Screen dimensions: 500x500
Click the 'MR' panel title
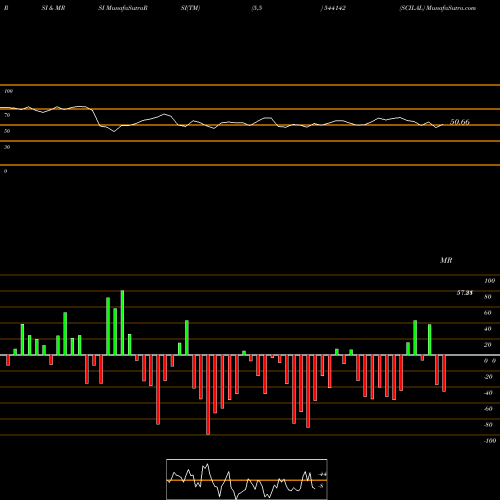pyautogui.click(x=446, y=260)
